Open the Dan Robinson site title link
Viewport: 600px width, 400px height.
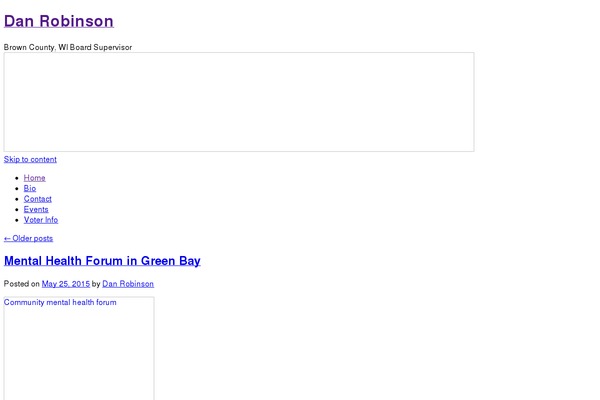pos(59,21)
